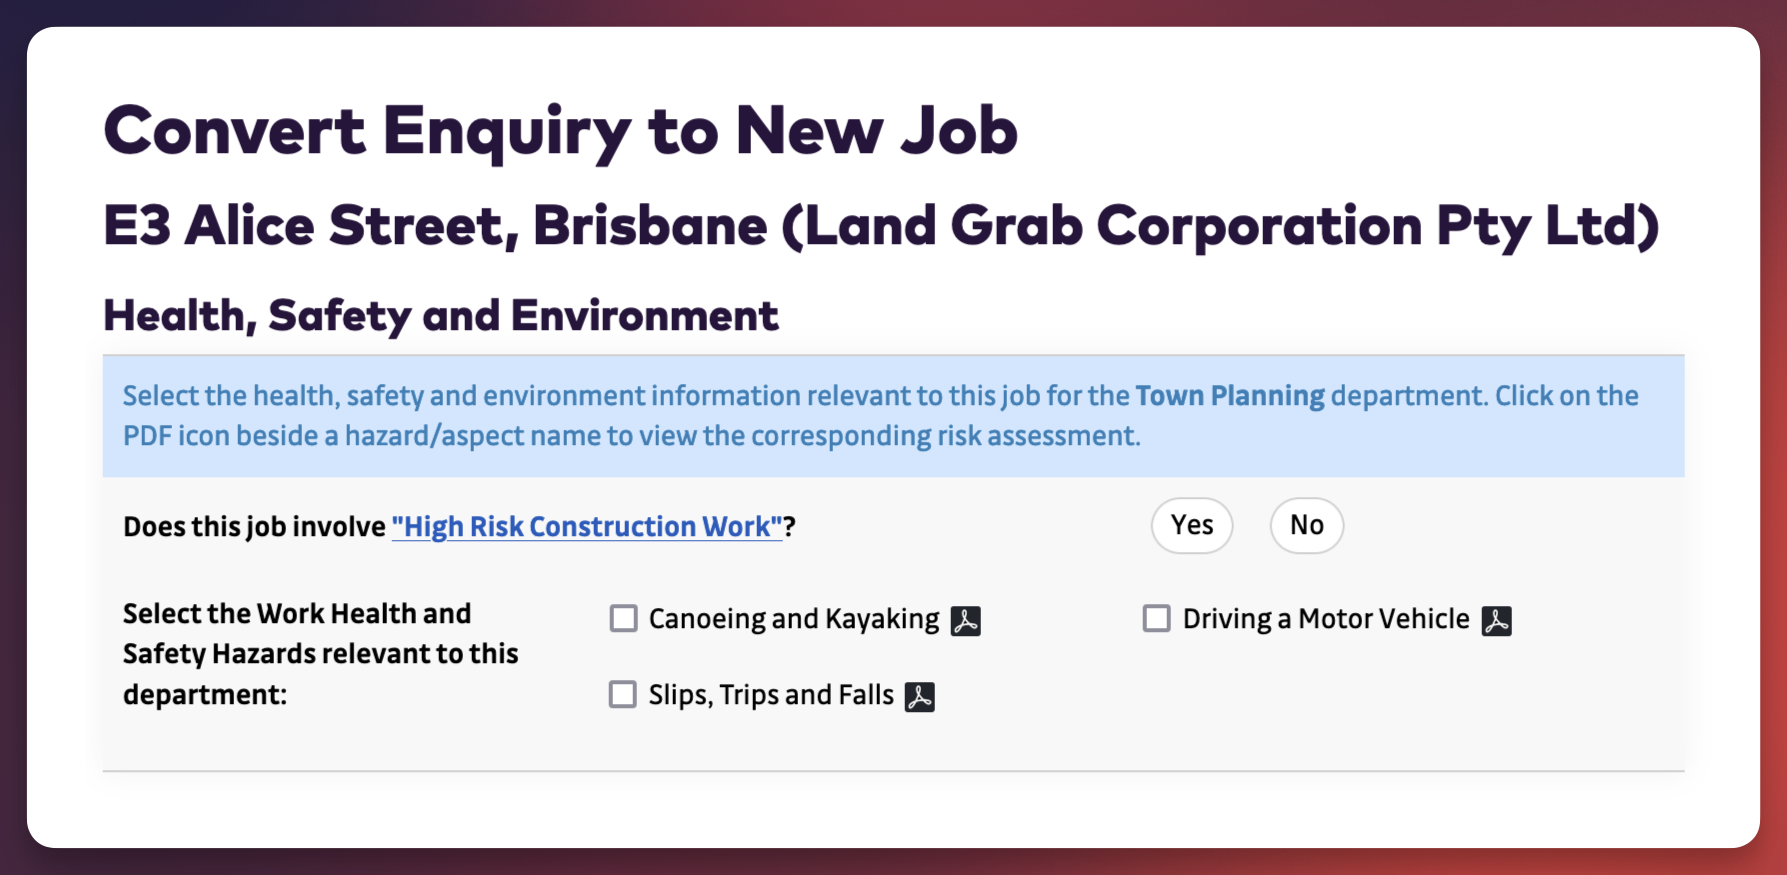Click the "PDF icon beside a hazard/aspect name" instruction line

630,436
